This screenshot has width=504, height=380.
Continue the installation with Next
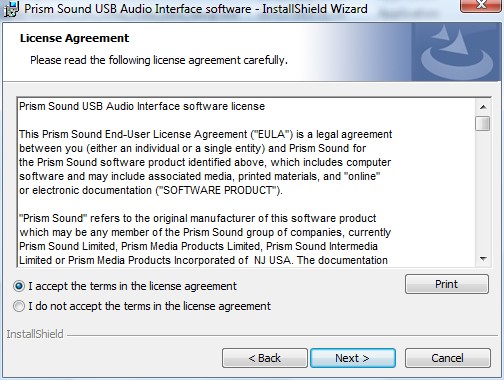[353, 358]
